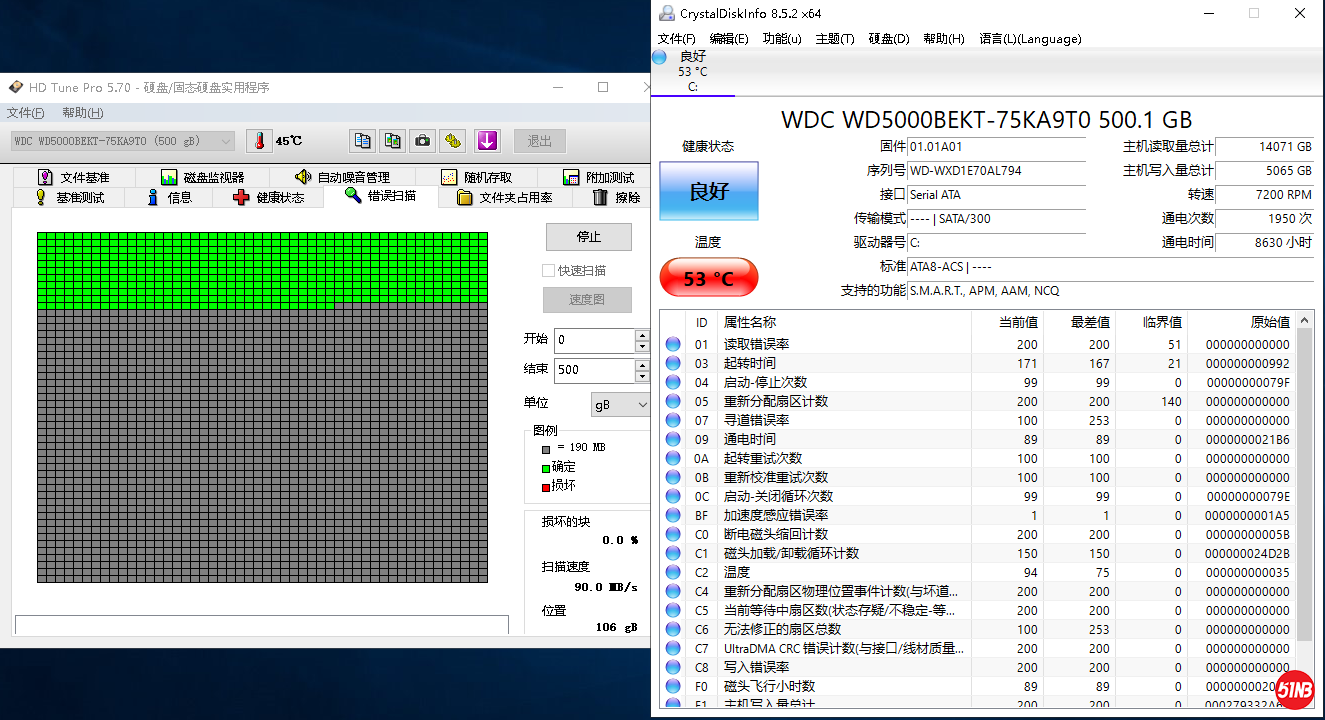Open the 功能(u) menu in CrystalDiskInfo
This screenshot has height=720, width=1325.
tap(781, 39)
